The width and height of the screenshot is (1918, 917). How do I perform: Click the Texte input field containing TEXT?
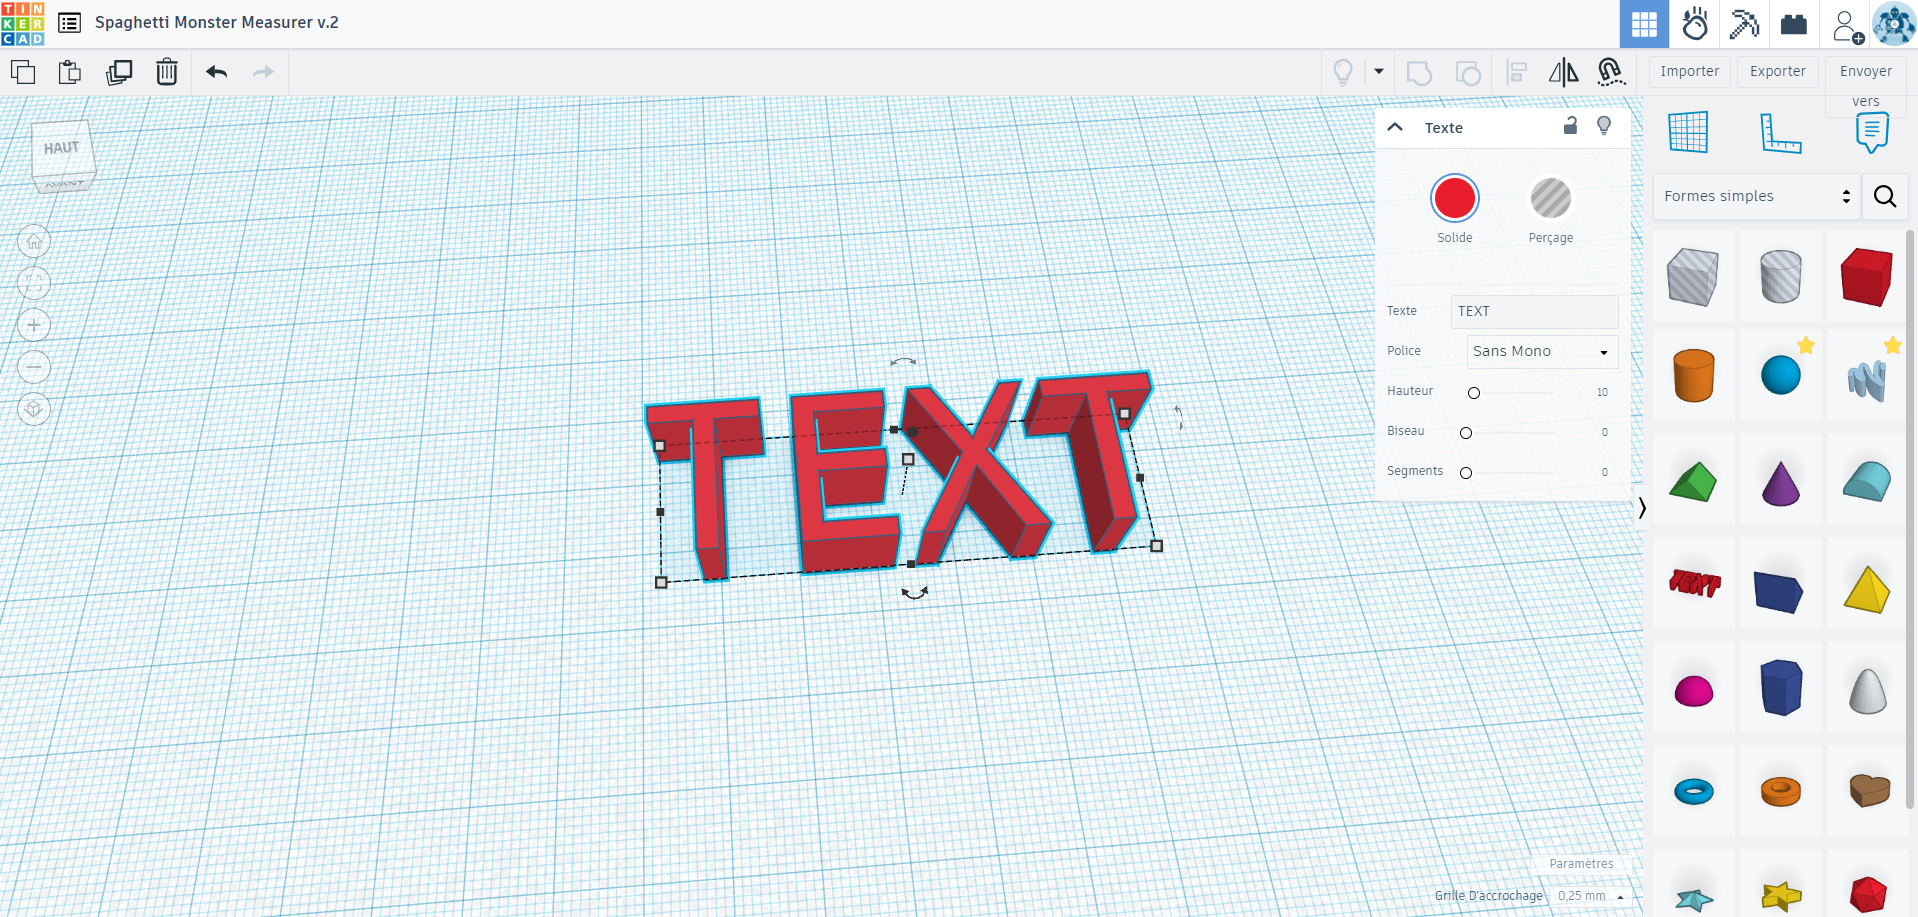point(1534,311)
